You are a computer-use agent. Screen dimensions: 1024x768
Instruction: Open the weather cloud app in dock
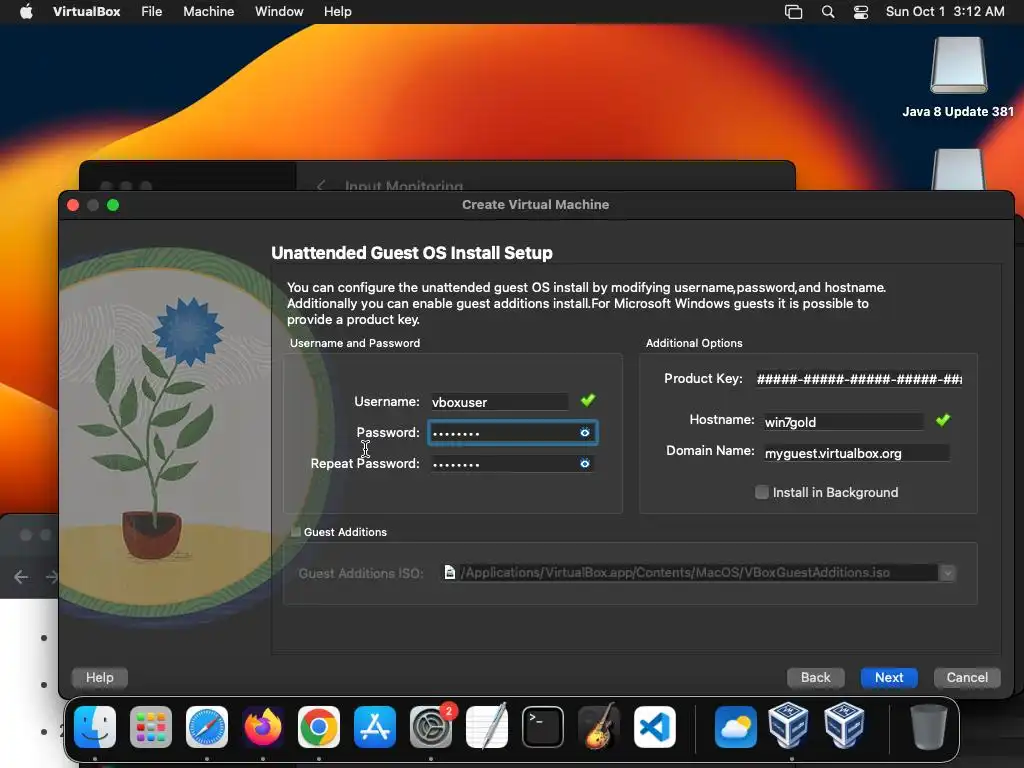tap(735, 727)
